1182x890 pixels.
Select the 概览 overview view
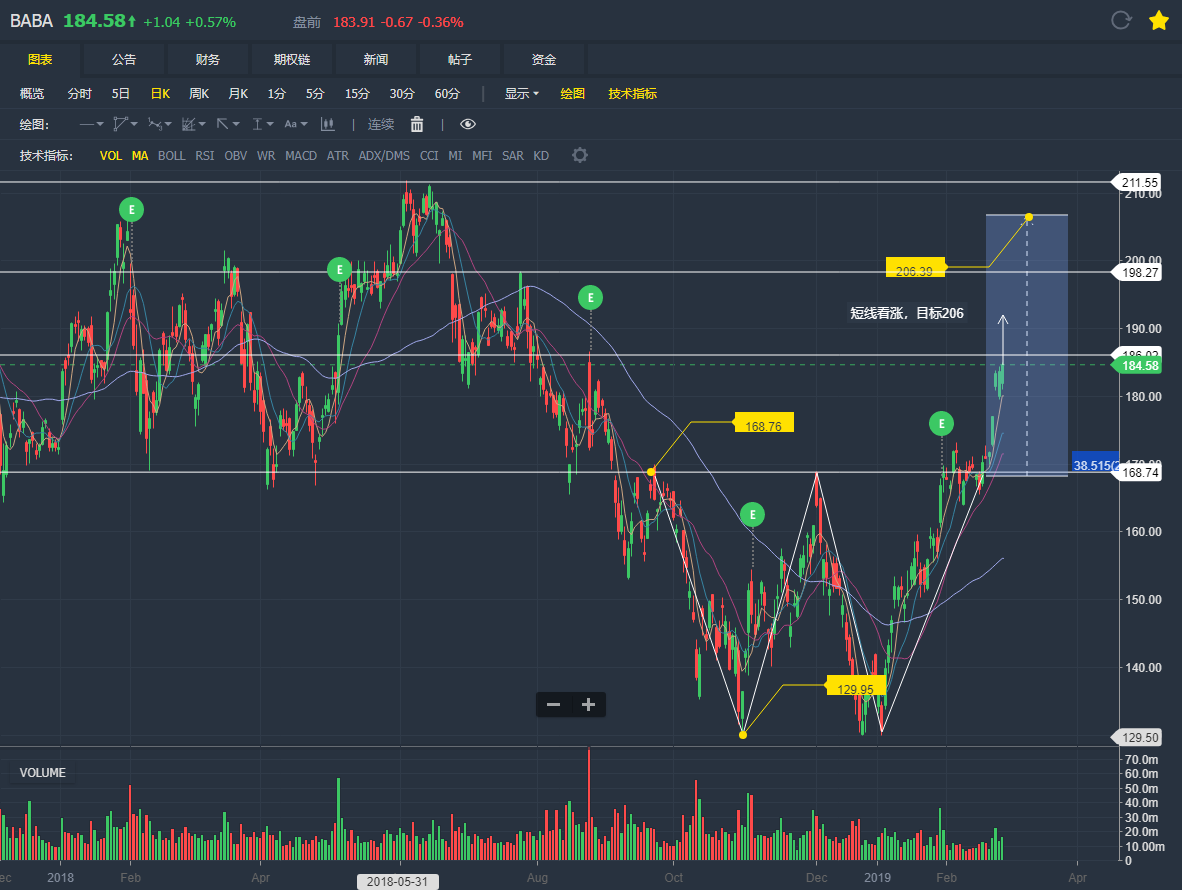click(x=32, y=93)
